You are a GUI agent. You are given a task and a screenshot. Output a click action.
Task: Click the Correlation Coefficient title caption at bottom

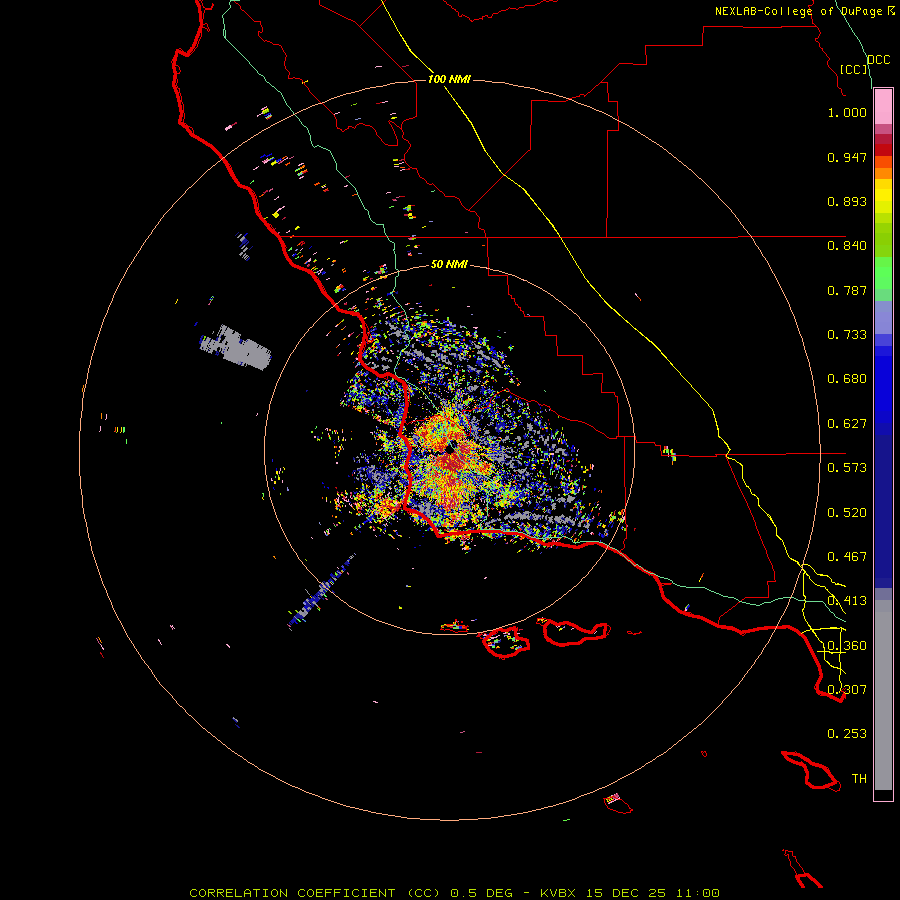pyautogui.click(x=454, y=893)
